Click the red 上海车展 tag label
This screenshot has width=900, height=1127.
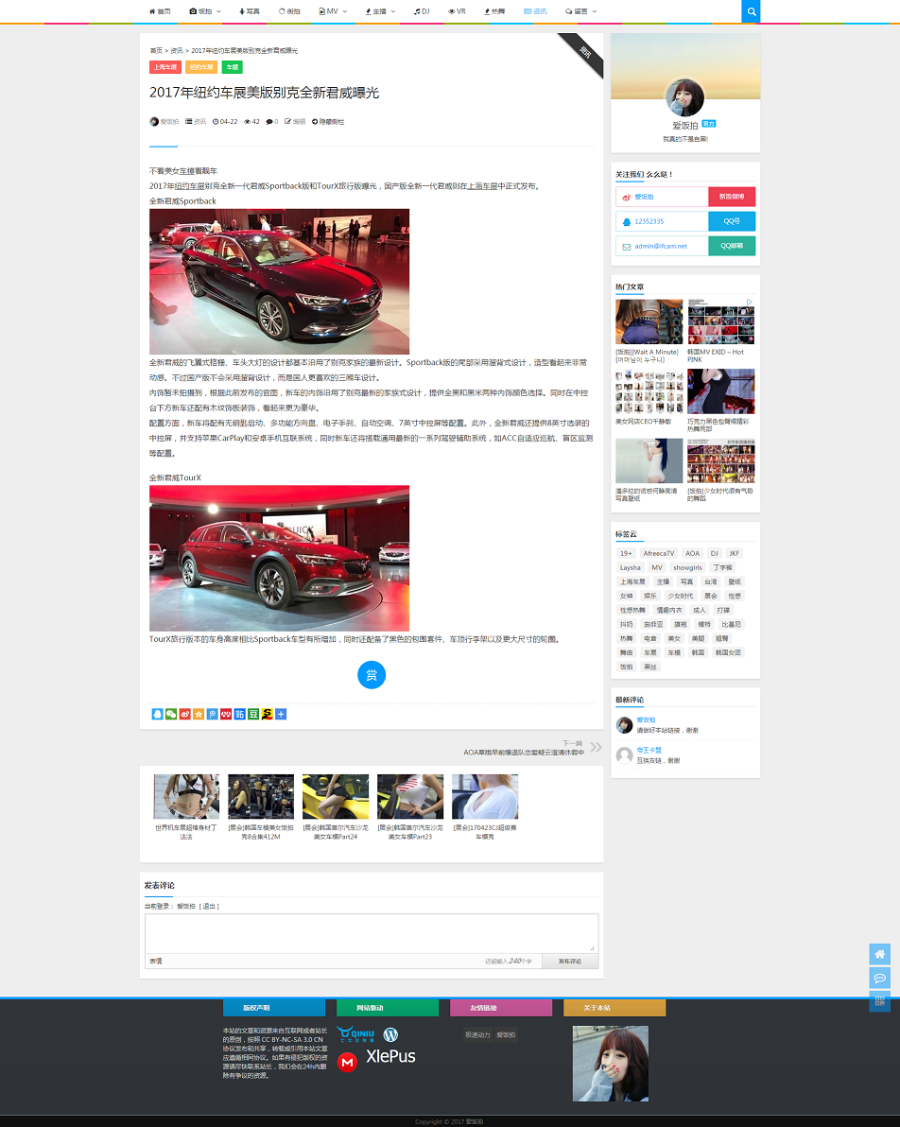[x=165, y=67]
